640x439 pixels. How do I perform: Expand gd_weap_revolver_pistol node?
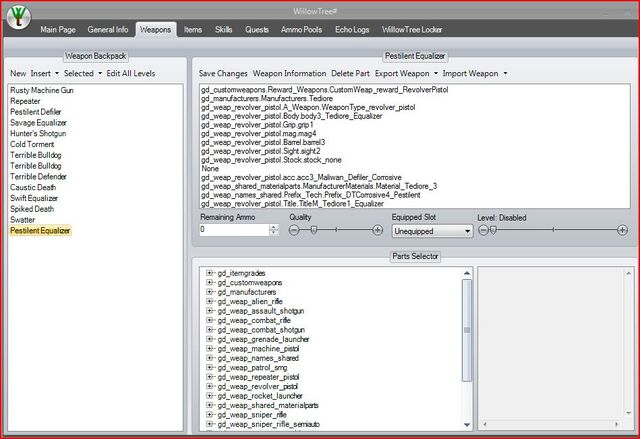pyautogui.click(x=209, y=386)
